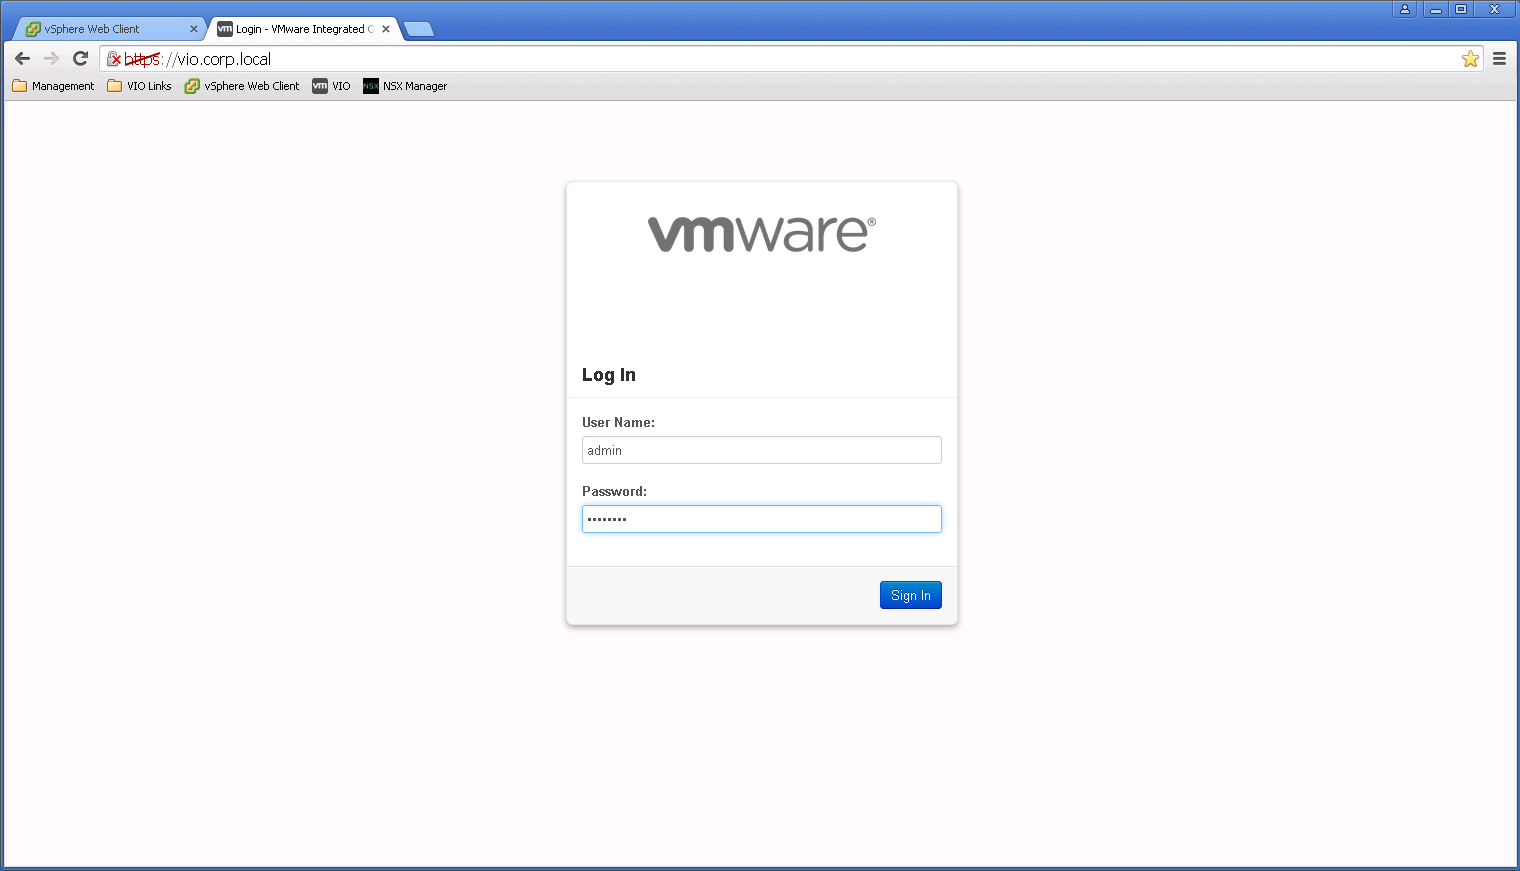The width and height of the screenshot is (1520, 871).
Task: Expand the VIO Links bookmarks folder
Action: pos(139,86)
